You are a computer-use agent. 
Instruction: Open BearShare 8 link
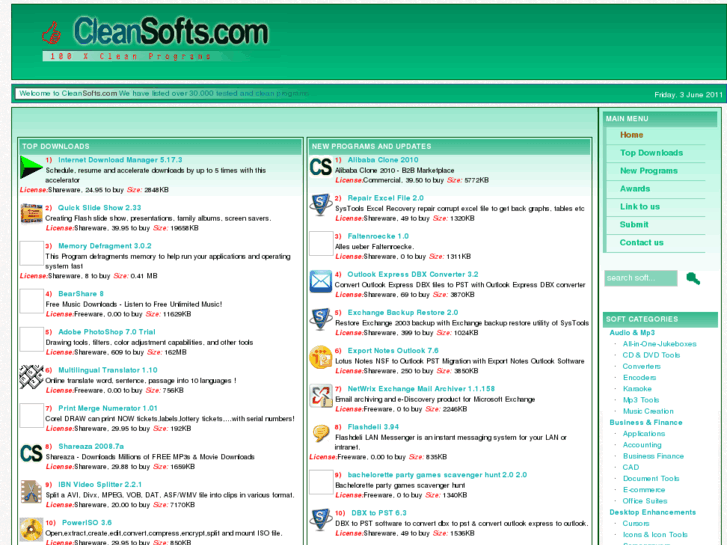(81, 294)
